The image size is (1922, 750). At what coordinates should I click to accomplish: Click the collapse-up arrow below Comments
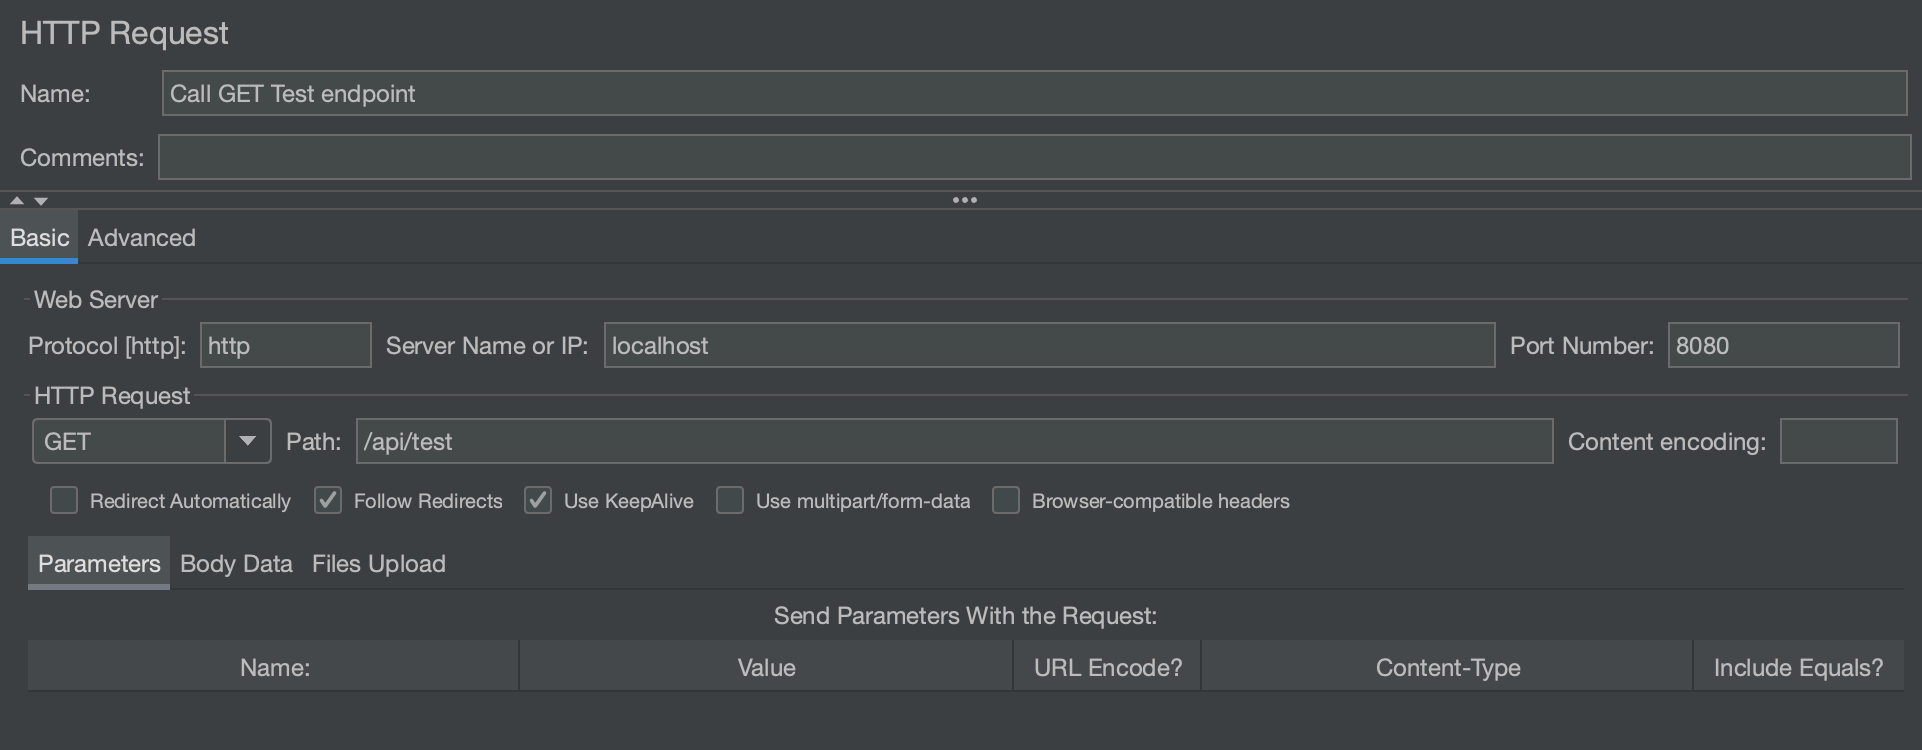(x=17, y=201)
